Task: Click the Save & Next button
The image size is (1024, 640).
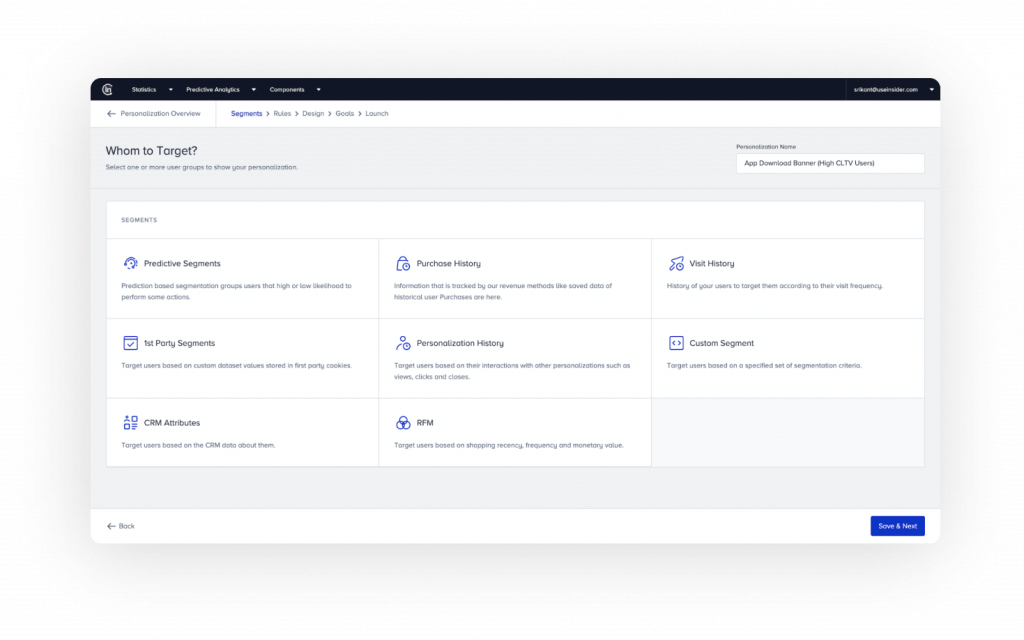Action: coord(897,526)
